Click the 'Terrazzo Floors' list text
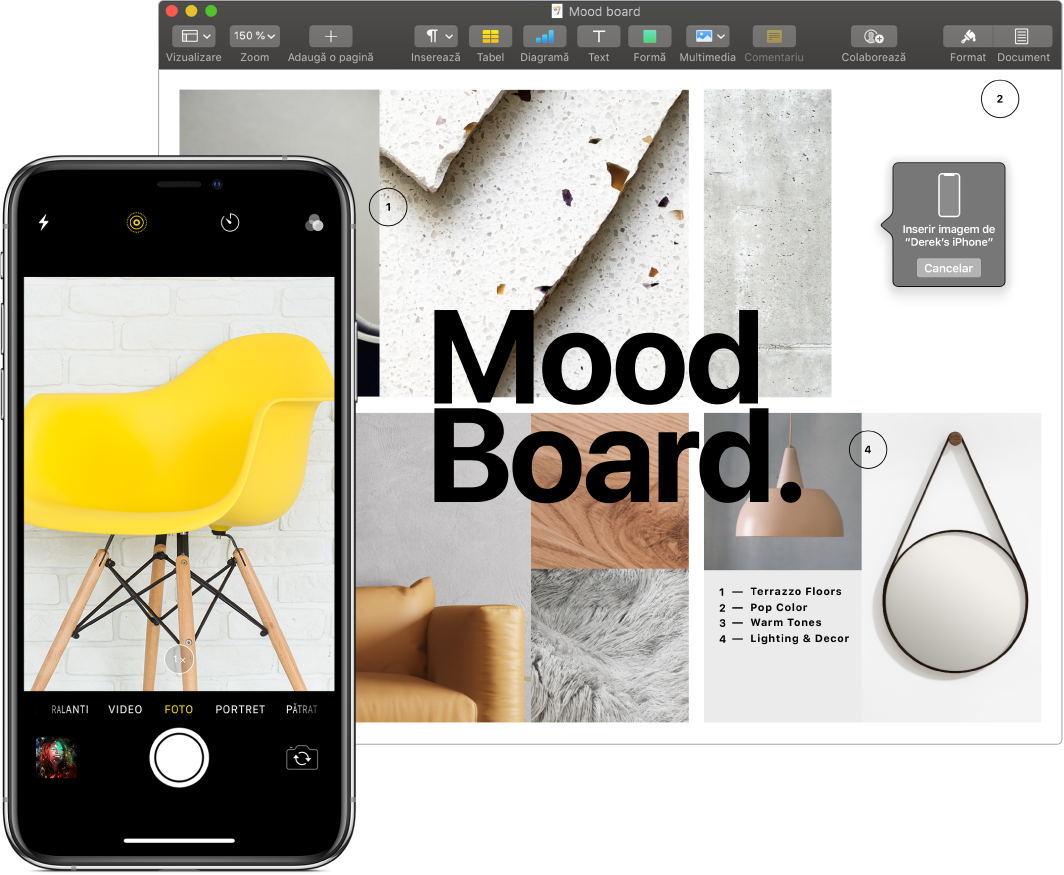This screenshot has height=875, width=1064. [796, 591]
